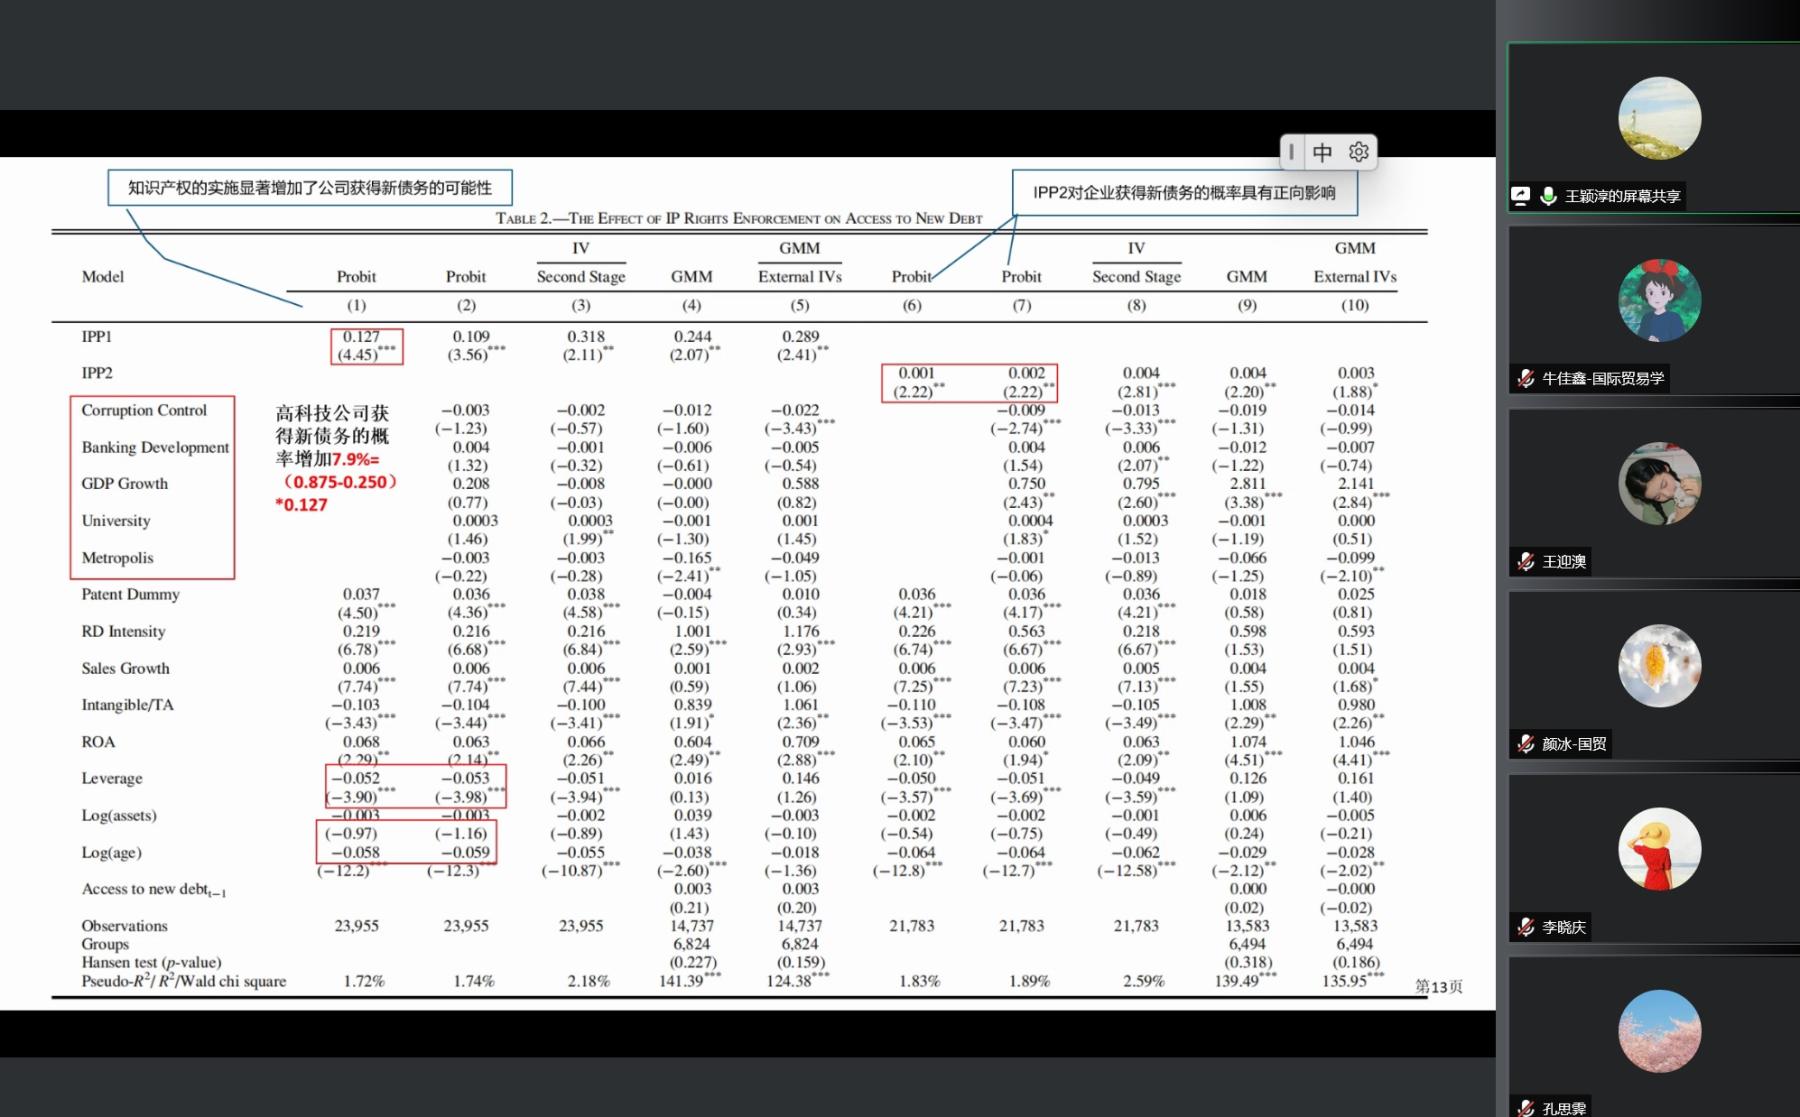This screenshot has height=1117, width=1800.
Task: Click the IPP2对企业获得新债务 annotation box
Action: tap(1184, 192)
